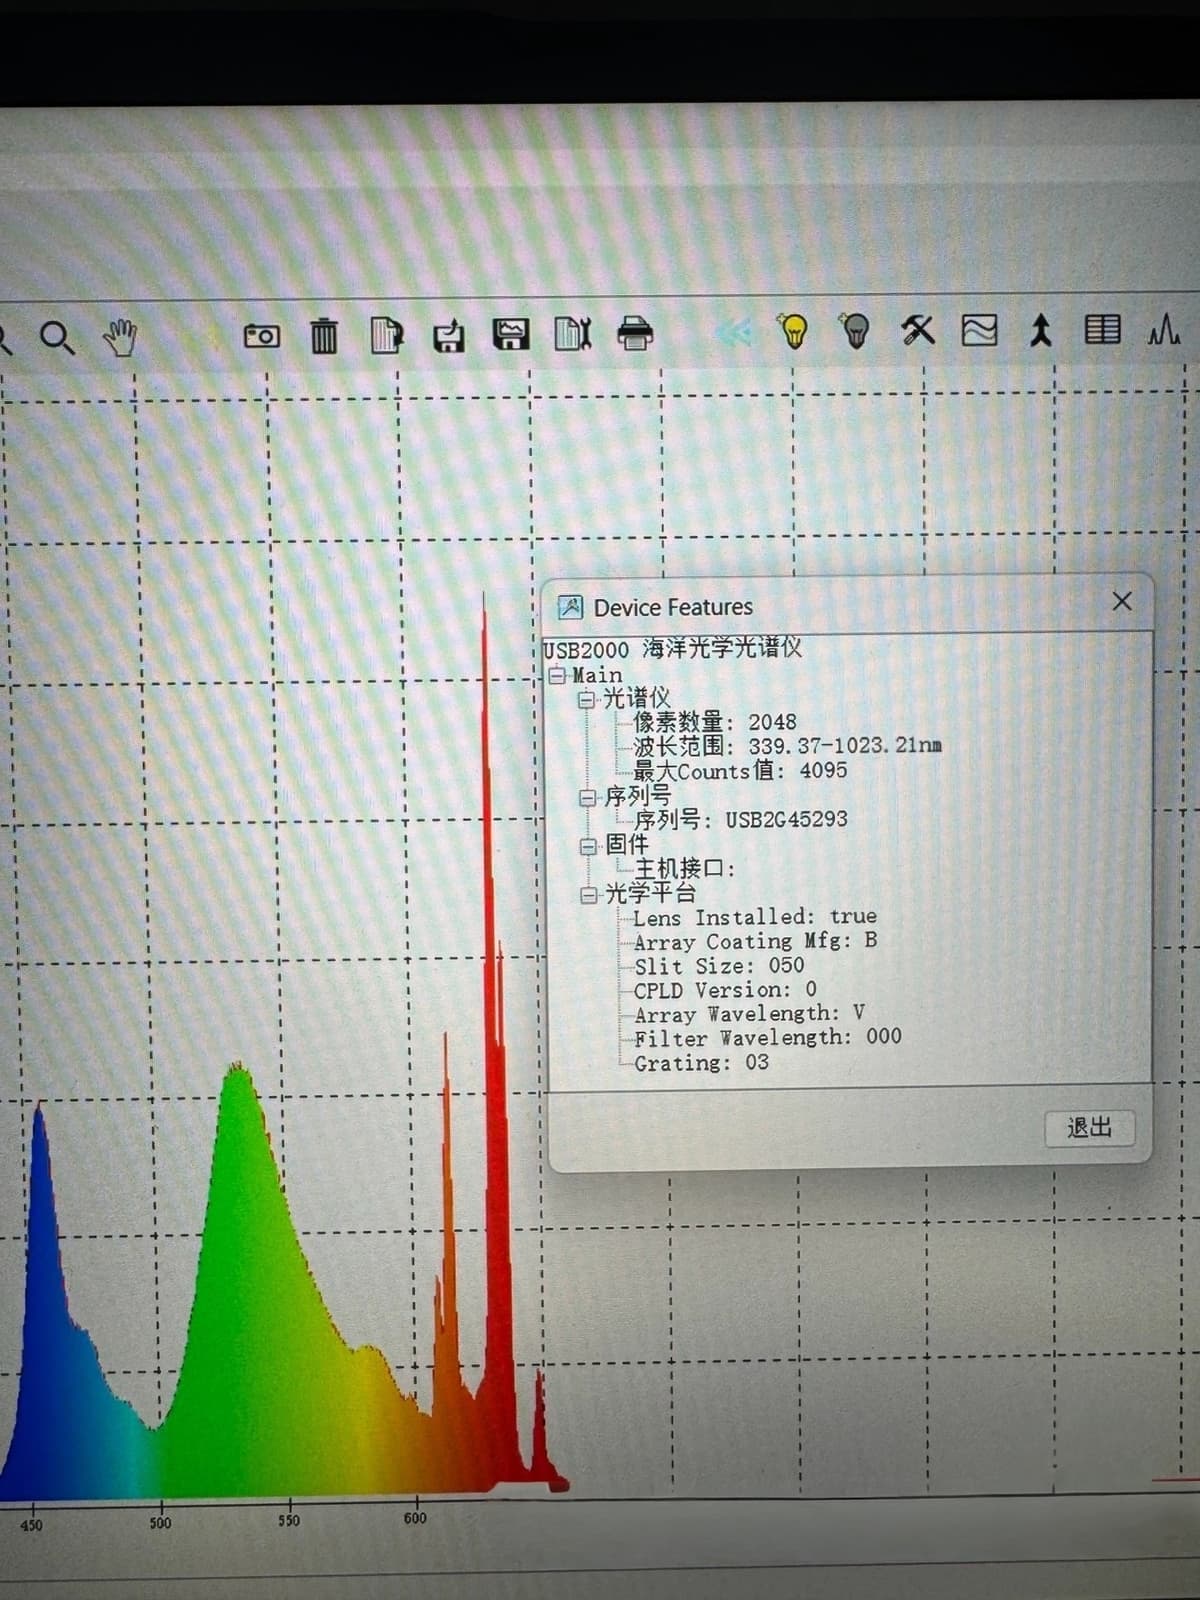1200x1600 pixels.
Task: Close the Device Features dialog
Action: (x=1122, y=601)
